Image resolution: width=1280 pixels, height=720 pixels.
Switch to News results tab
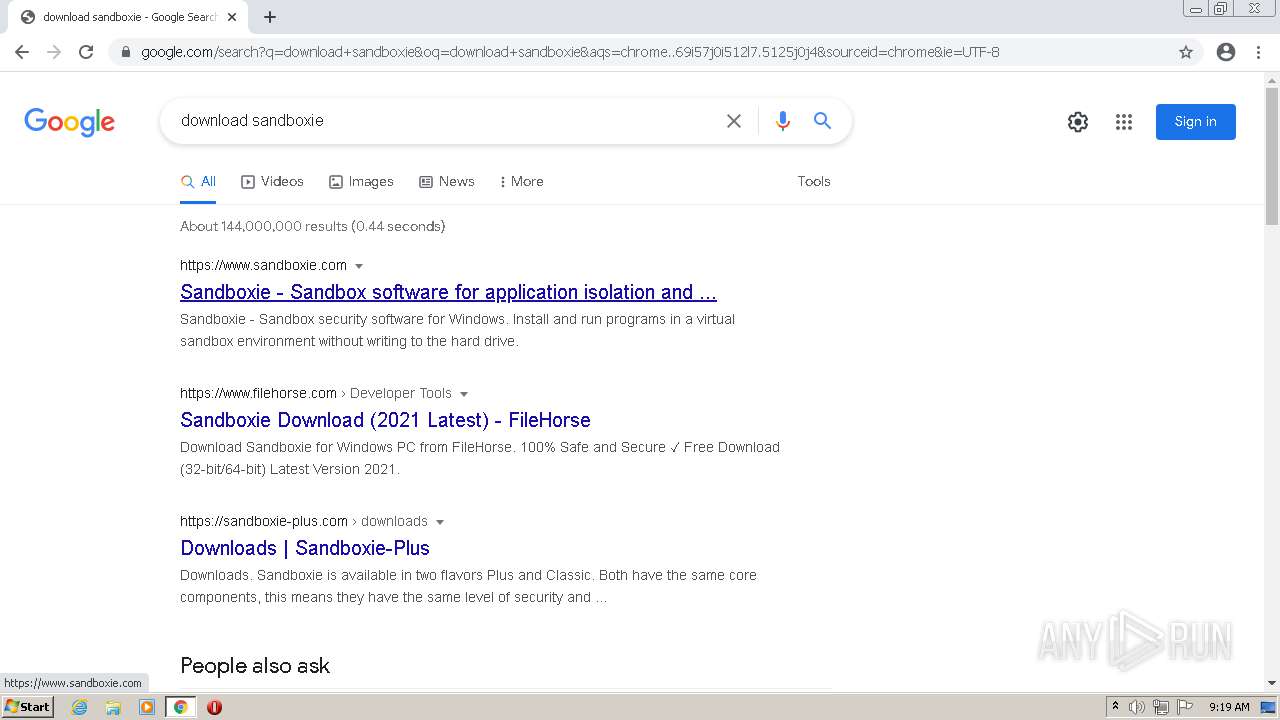tap(447, 182)
